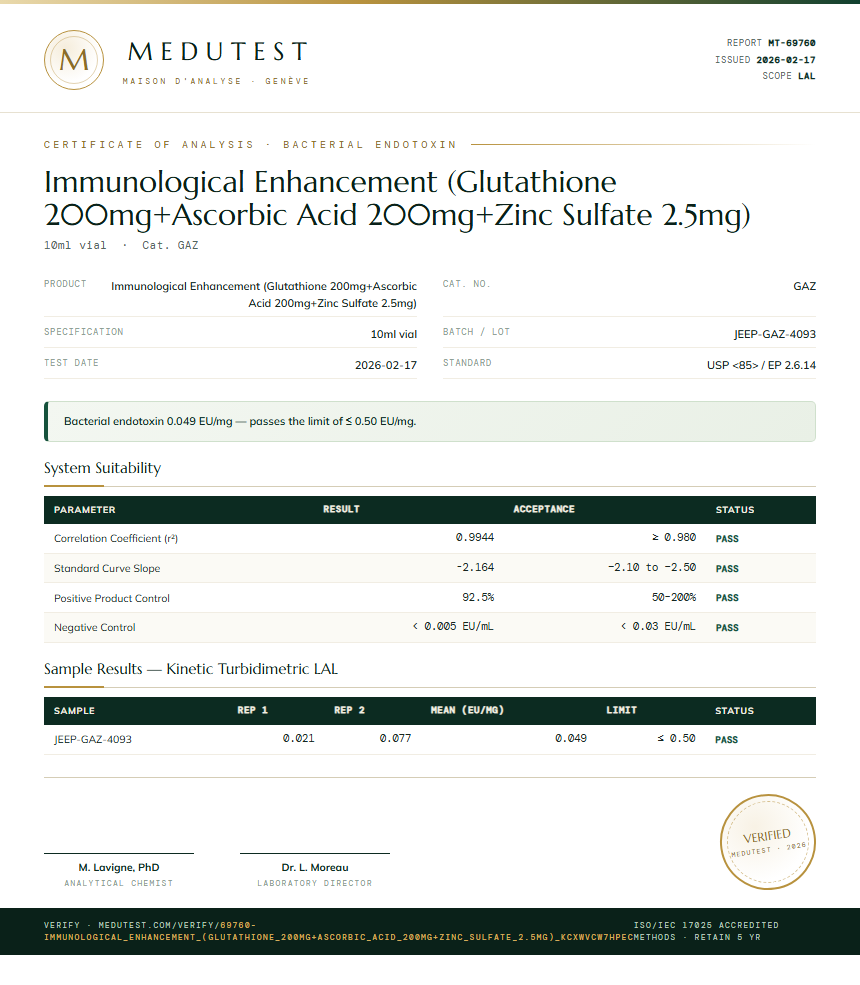Click the bacterial endotoxin pass summary banner
This screenshot has height=985, width=860.
(x=430, y=422)
